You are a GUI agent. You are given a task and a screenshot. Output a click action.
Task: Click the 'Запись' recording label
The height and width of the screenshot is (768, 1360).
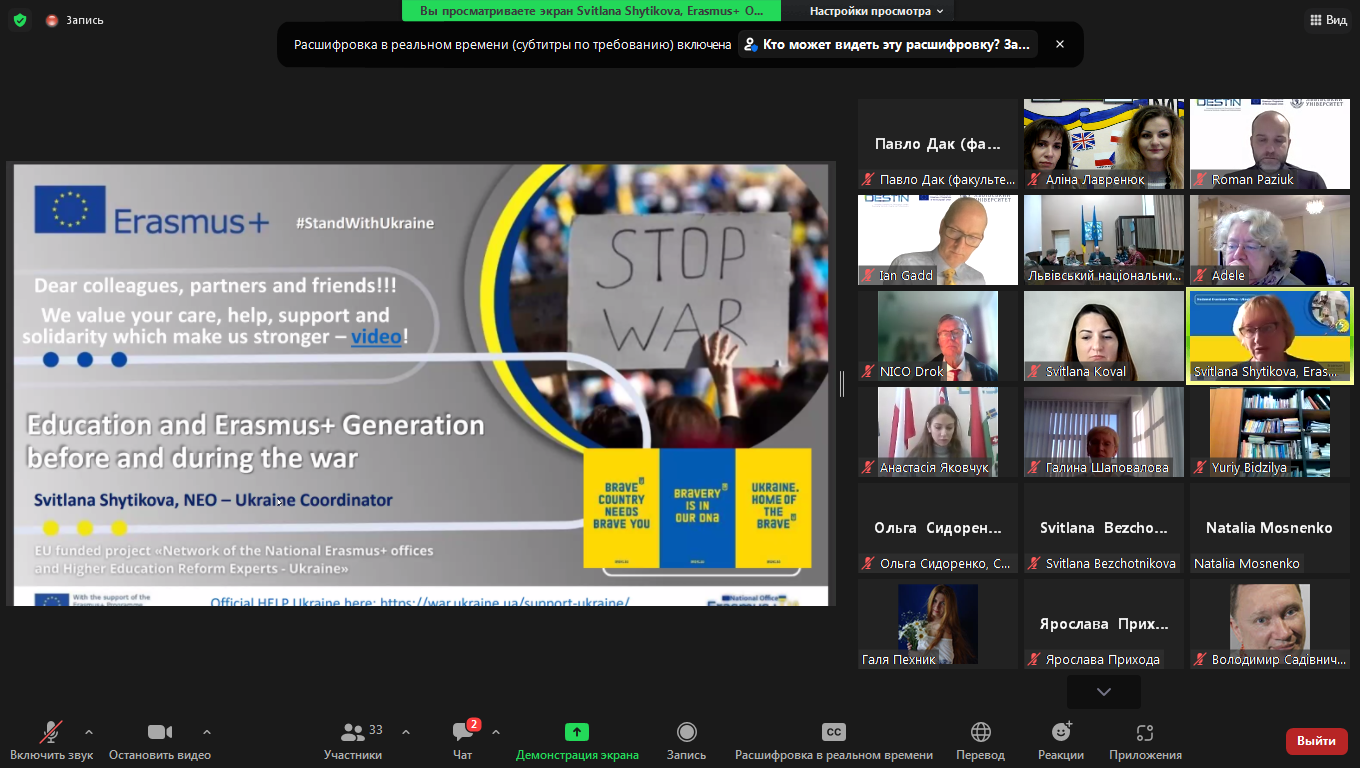click(x=84, y=20)
